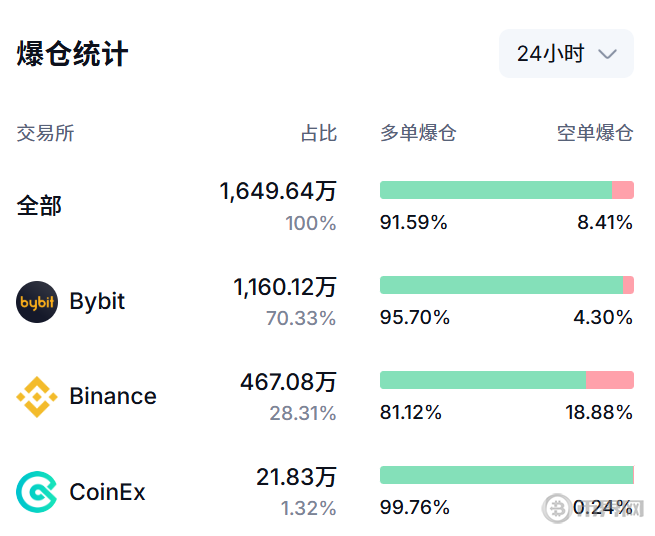Click the 爆仓统计 section title

click(73, 54)
